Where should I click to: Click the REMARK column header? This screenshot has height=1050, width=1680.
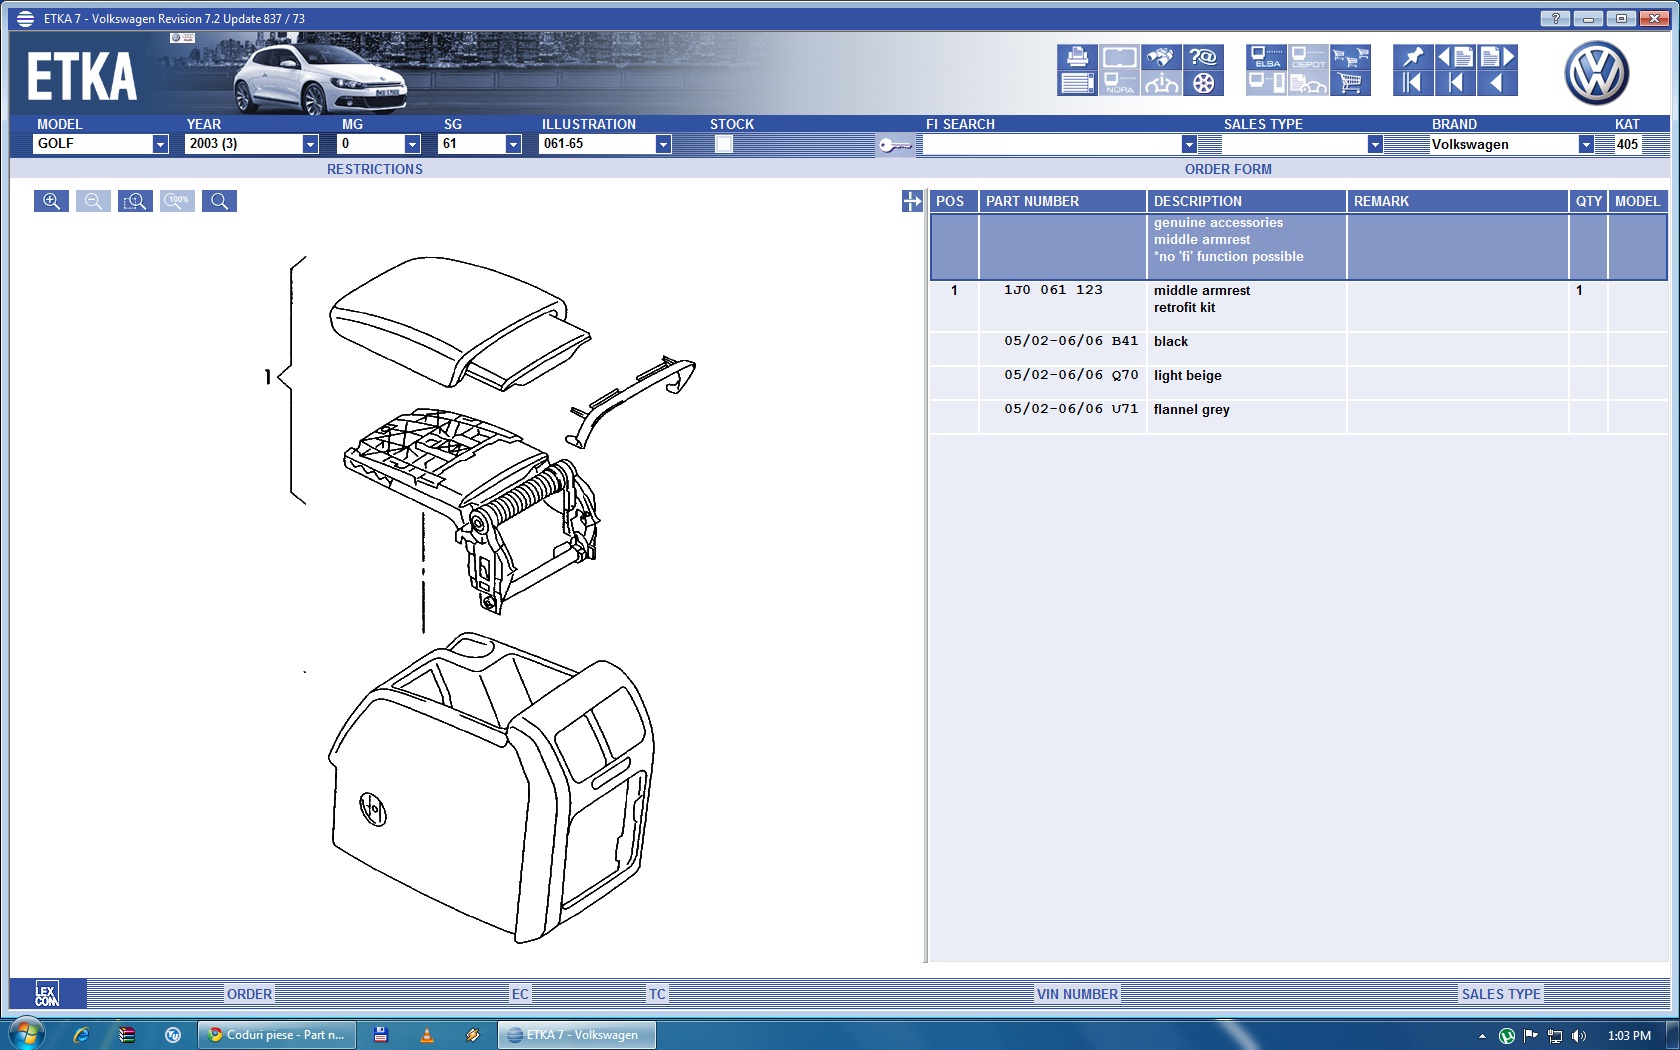[1458, 201]
